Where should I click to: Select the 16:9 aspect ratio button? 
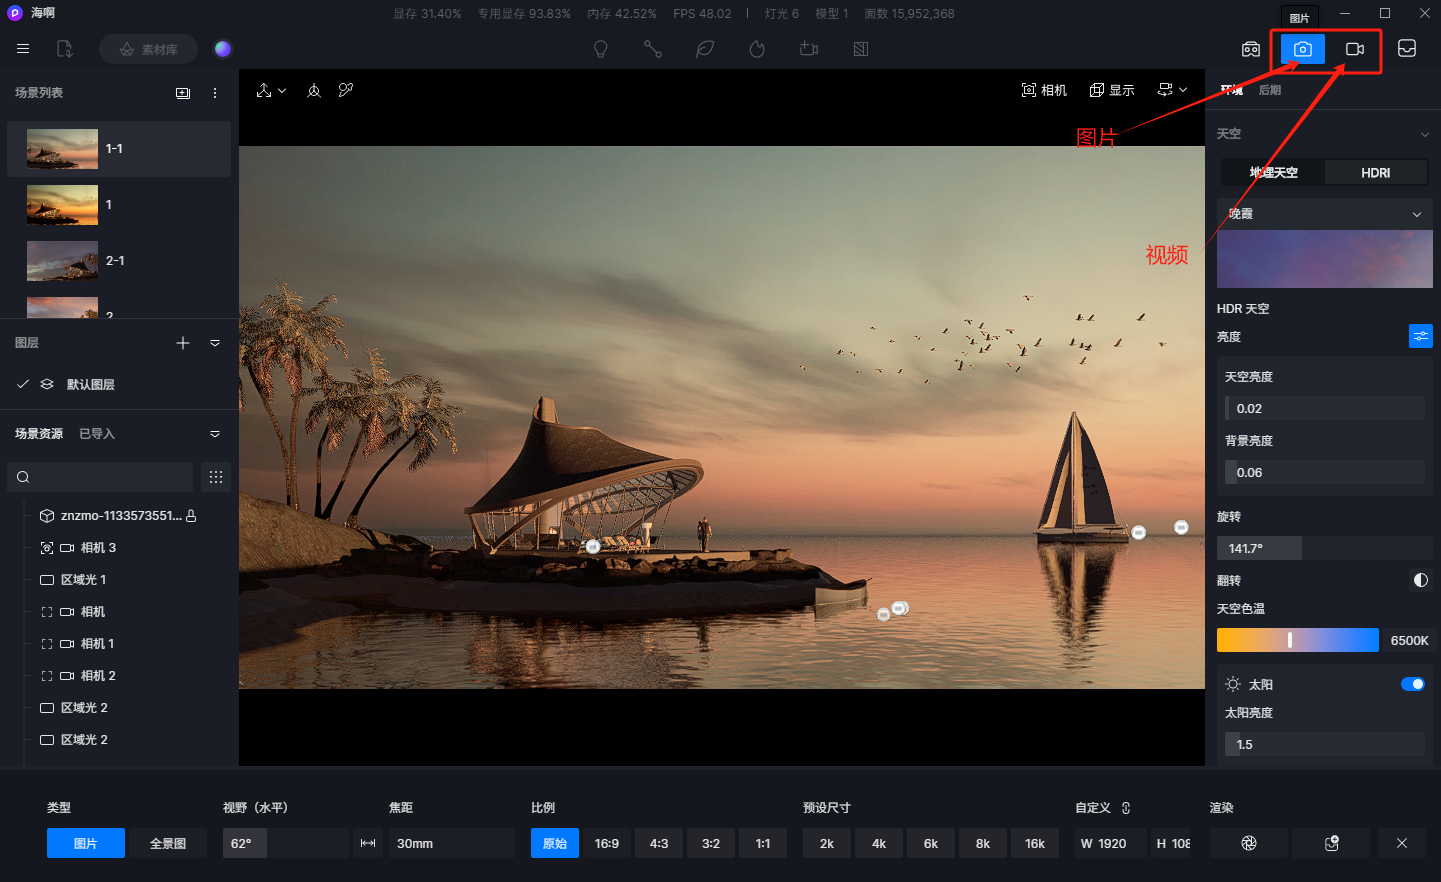coord(606,843)
